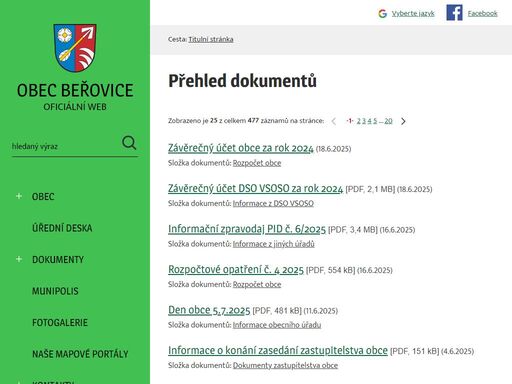Go to page 2 of documents

tap(359, 121)
